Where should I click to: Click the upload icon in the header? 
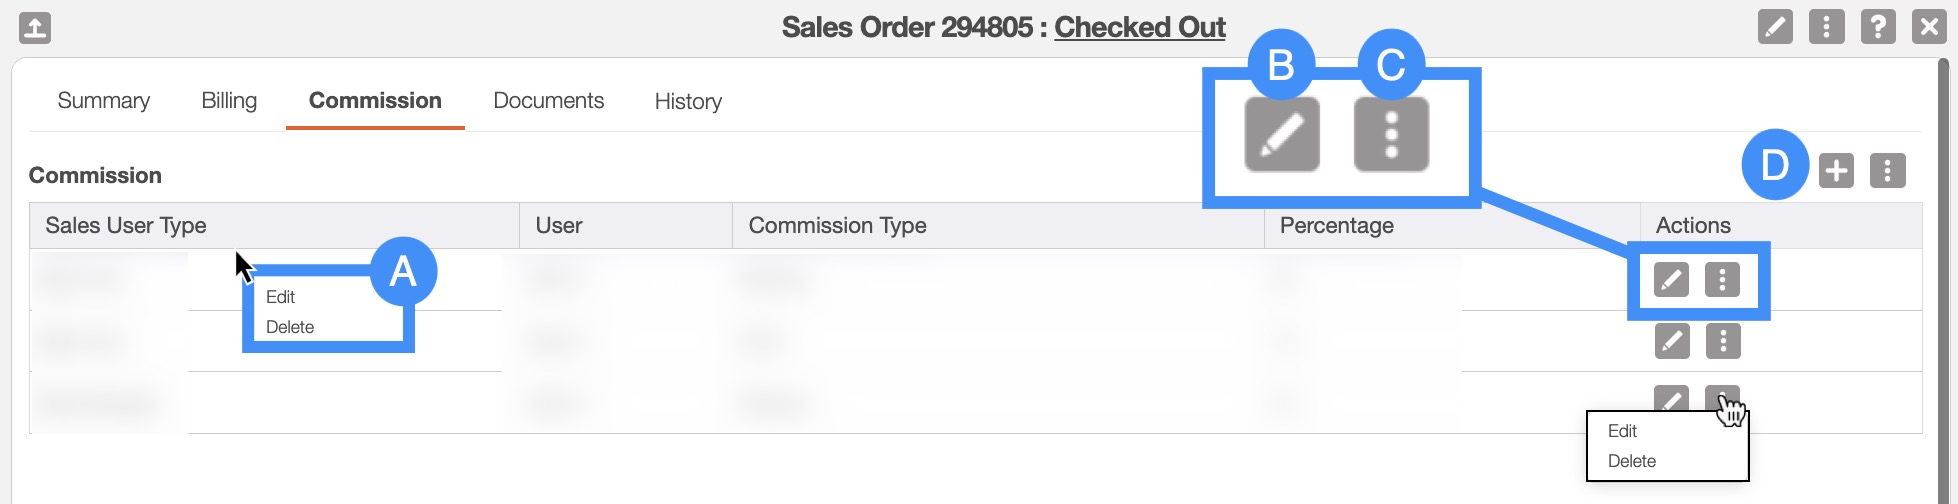click(35, 27)
